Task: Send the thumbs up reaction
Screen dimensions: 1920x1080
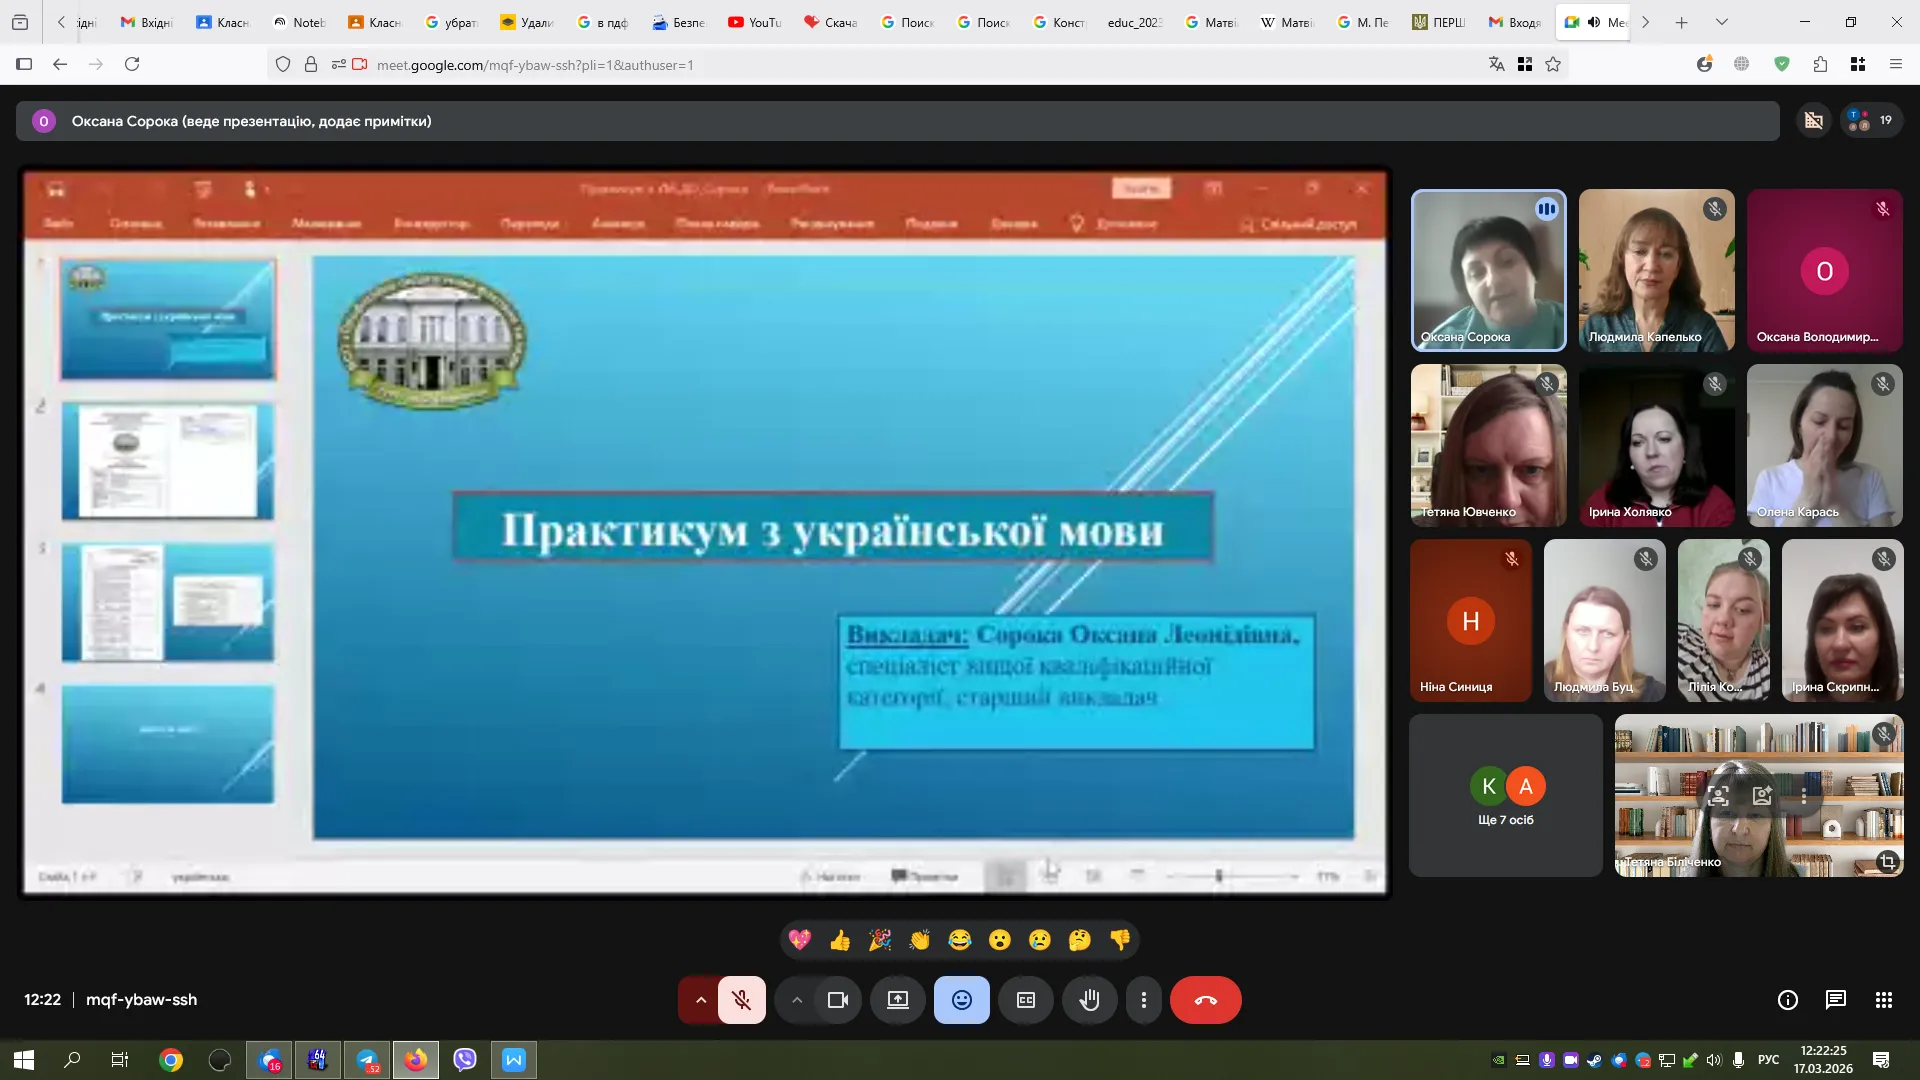Action: (x=840, y=940)
